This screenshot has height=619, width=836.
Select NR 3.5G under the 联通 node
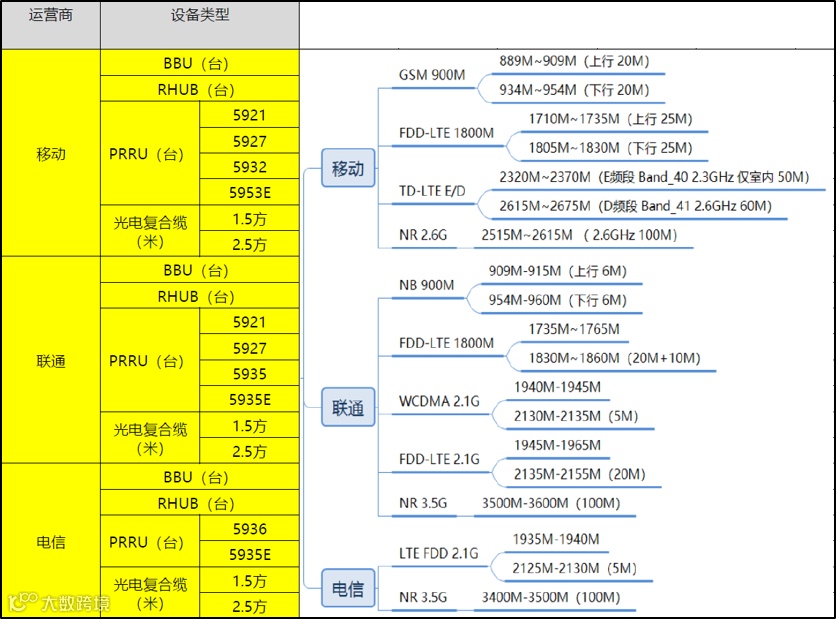[x=423, y=503]
